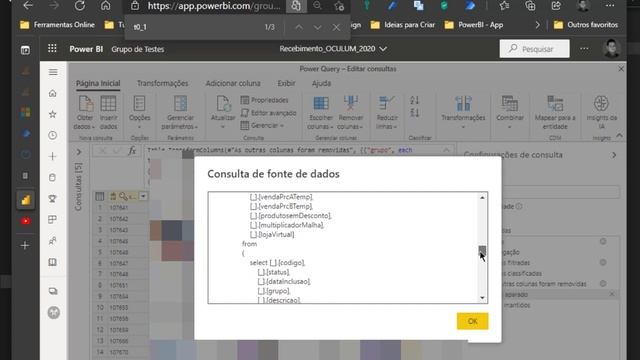Open the Ferramentas Online bookmarks folder
This screenshot has width=640, height=360.
(x=58, y=25)
